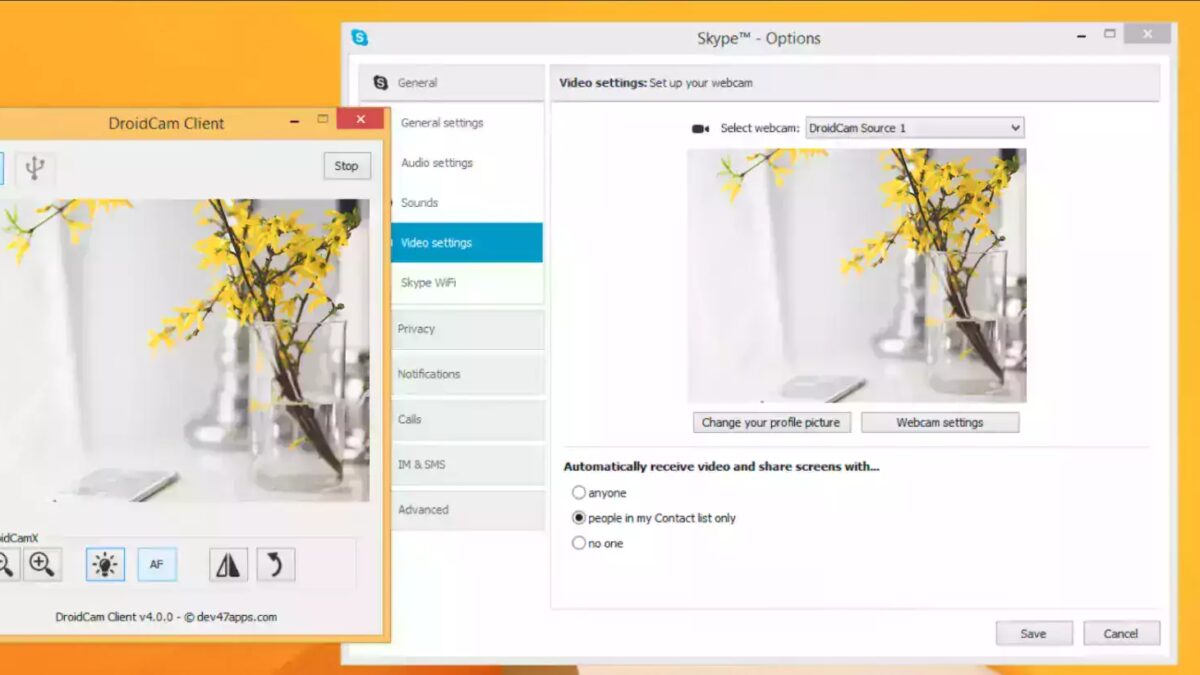Click the 'DroidCam Client v4.0.0' footer text
The image size is (1200, 675).
[x=167, y=617]
